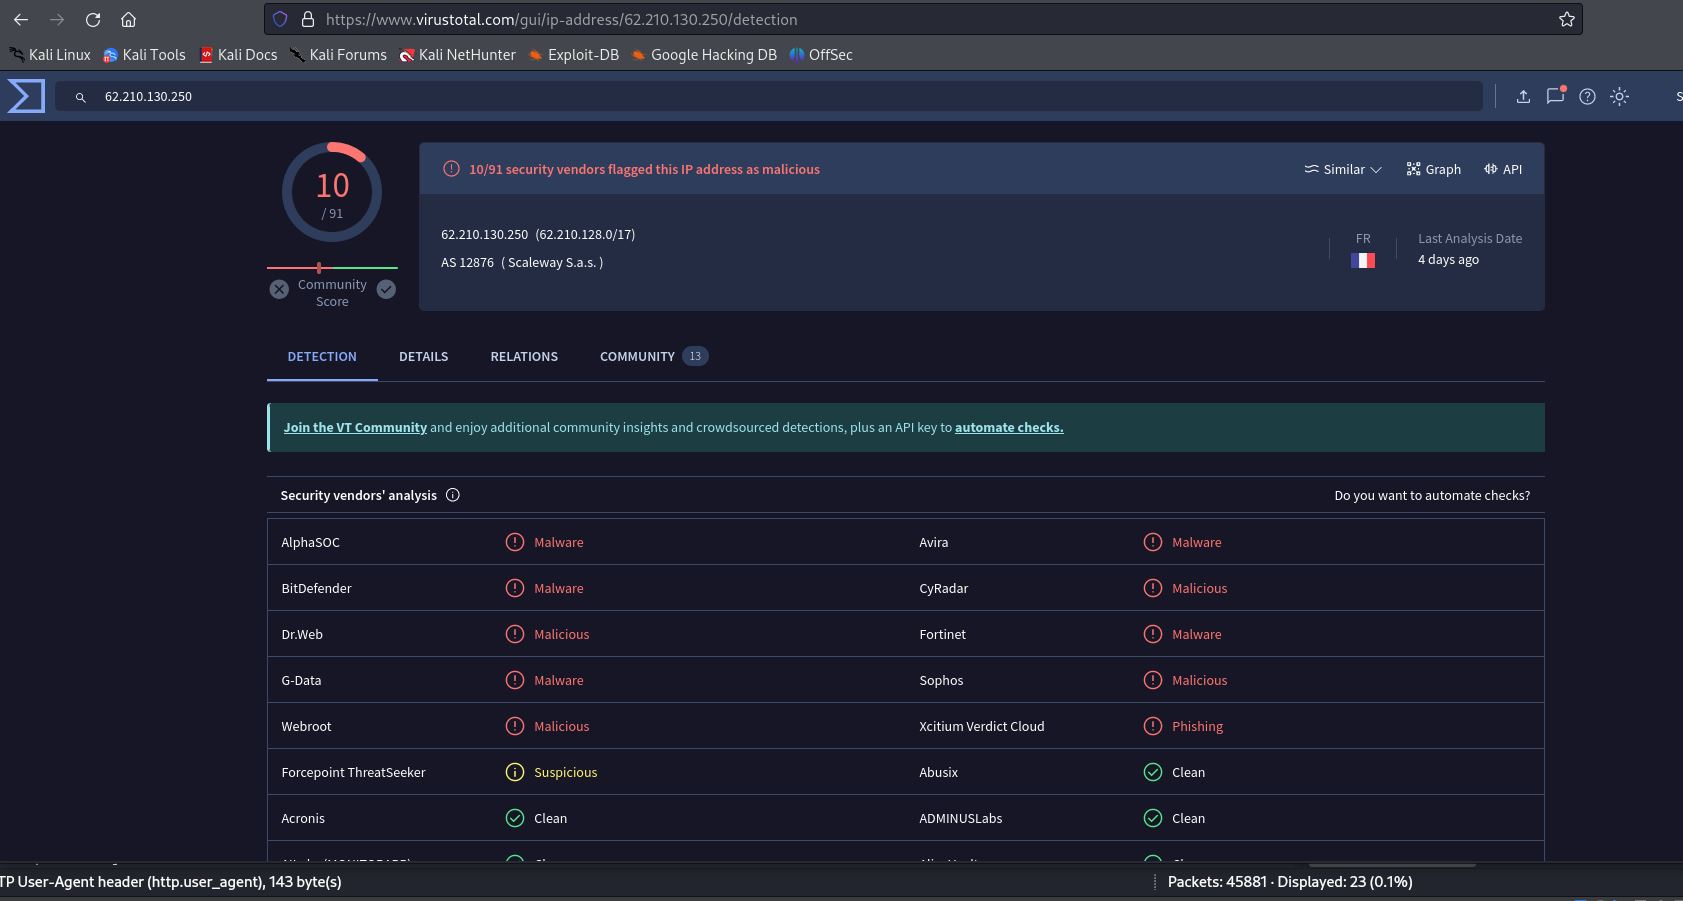Click the Xcitium Verdict Cloud vendor name
The height and width of the screenshot is (901, 1683).
coord(981,726)
